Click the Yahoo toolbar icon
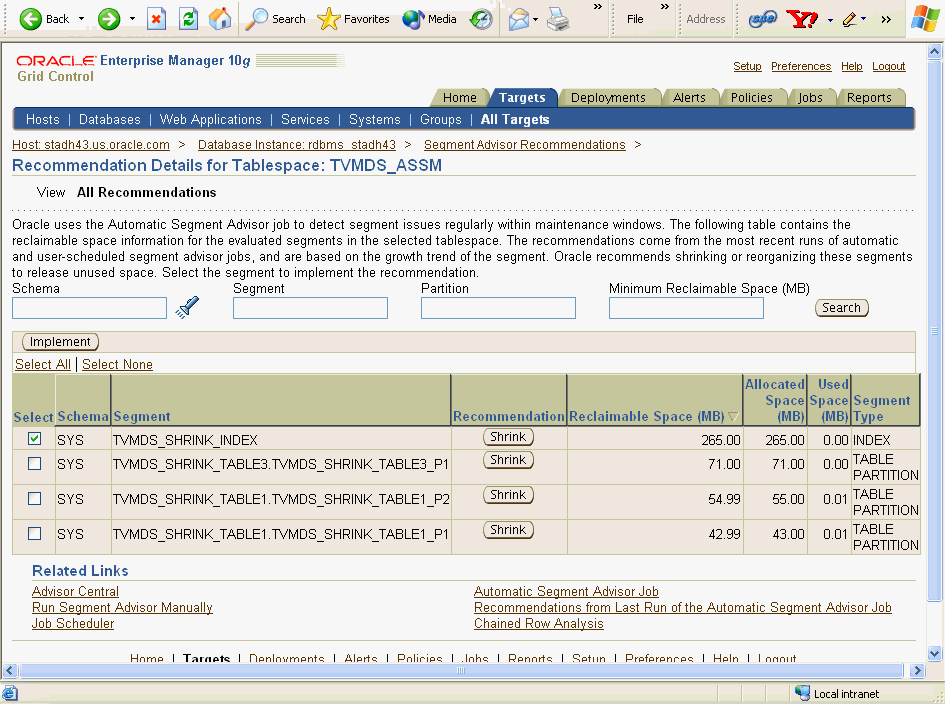945x704 pixels. click(x=802, y=19)
